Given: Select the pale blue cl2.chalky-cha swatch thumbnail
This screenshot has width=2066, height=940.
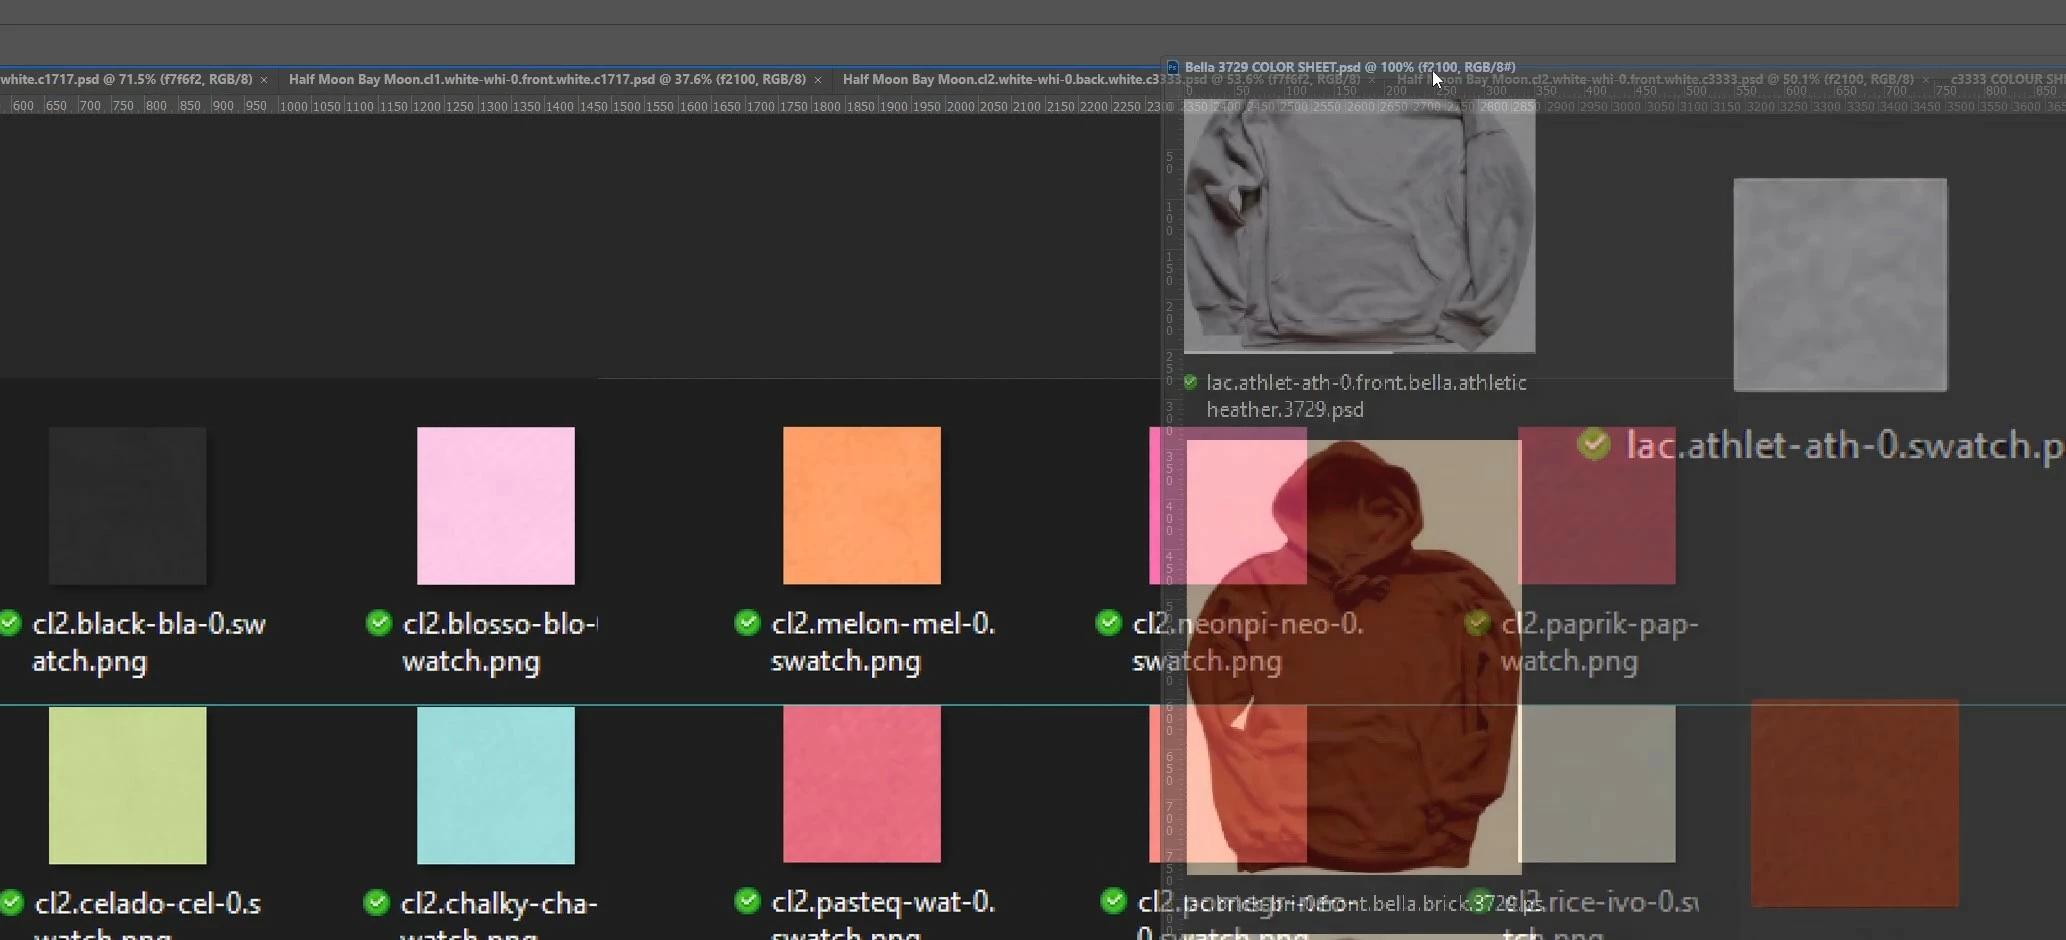Looking at the screenshot, I should (x=496, y=786).
